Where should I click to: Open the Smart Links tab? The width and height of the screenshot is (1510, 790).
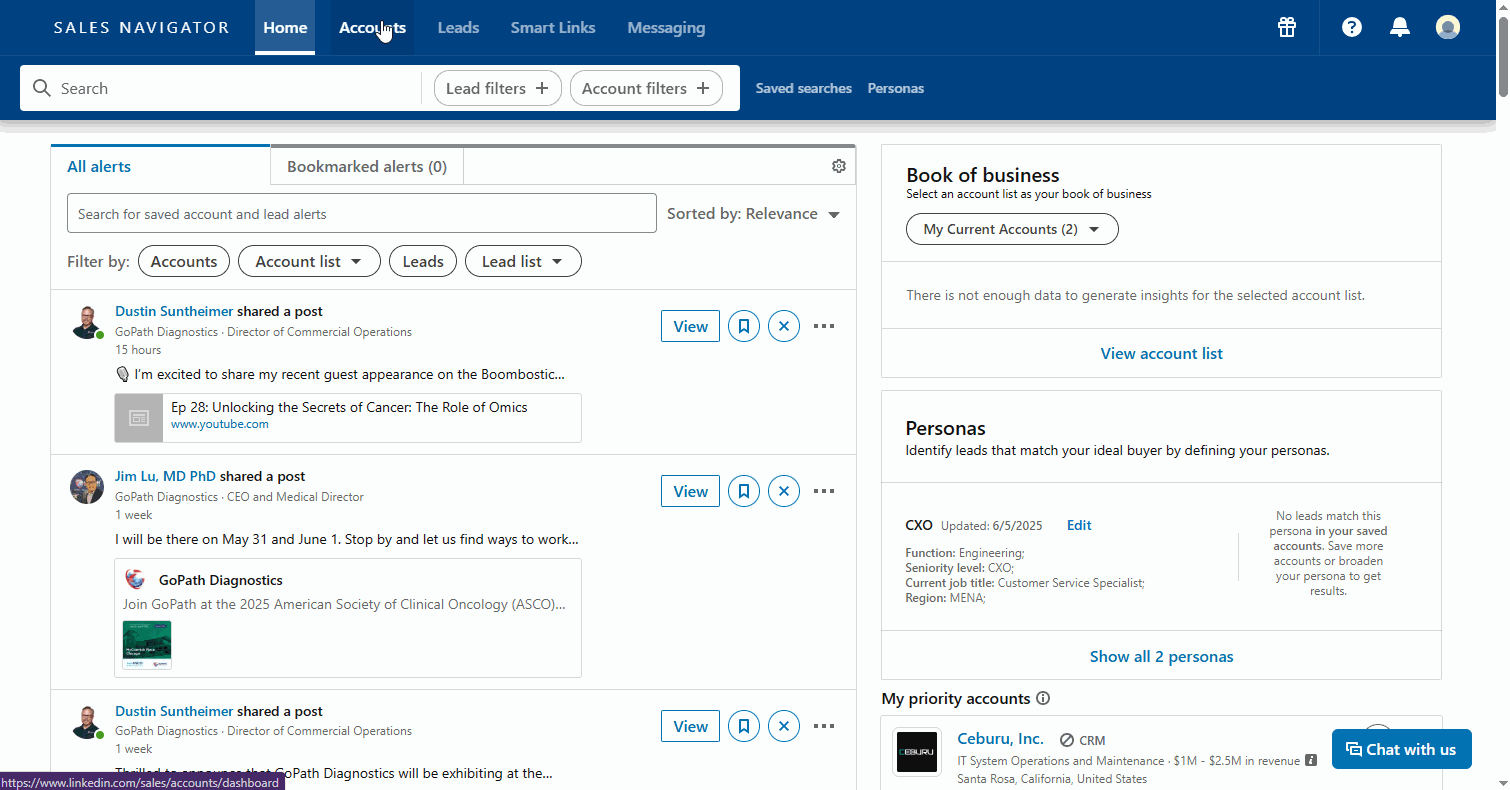coord(553,28)
